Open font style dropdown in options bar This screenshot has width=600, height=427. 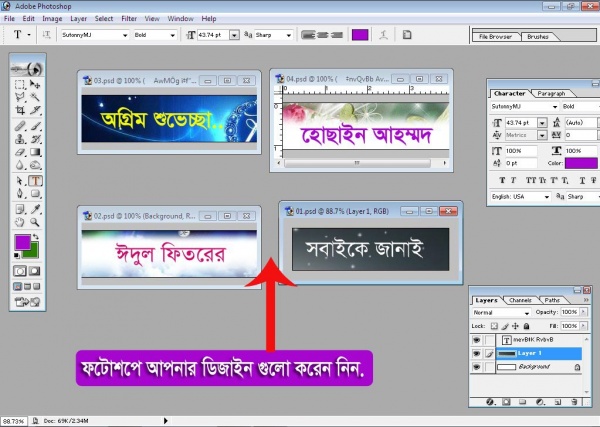click(173, 35)
